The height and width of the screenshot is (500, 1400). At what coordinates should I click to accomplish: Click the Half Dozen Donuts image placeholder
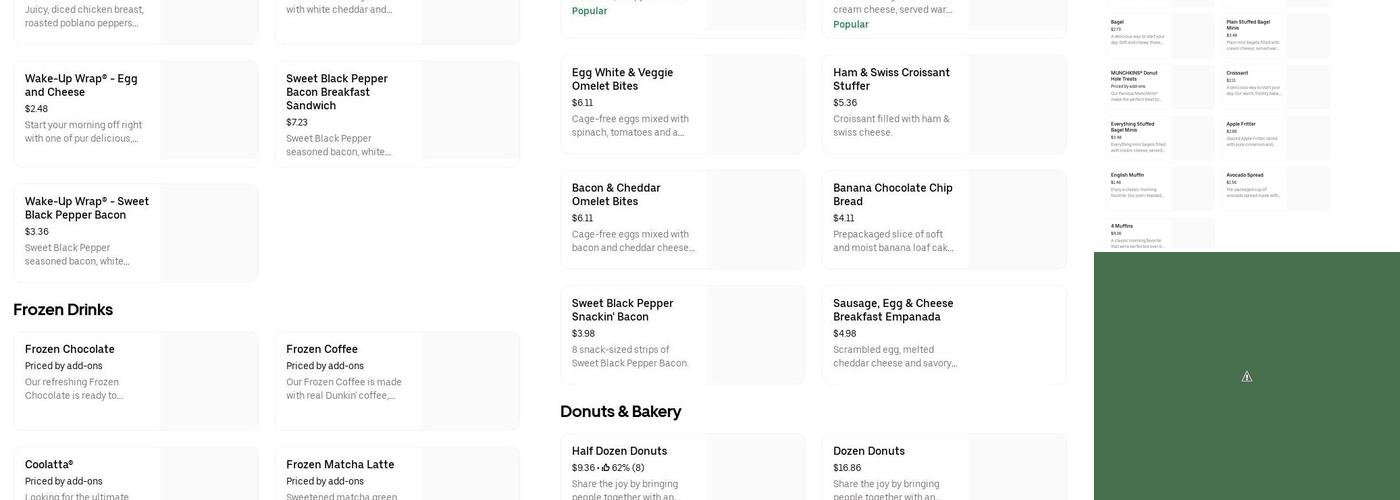tap(755, 468)
